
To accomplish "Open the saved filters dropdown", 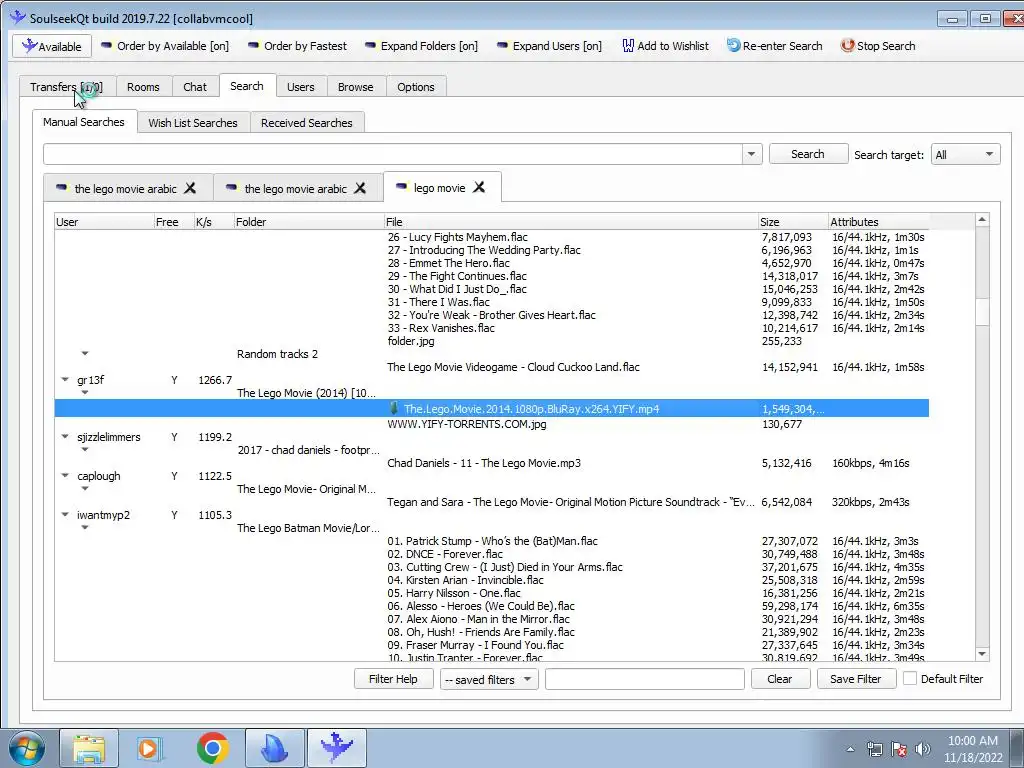I will [488, 680].
